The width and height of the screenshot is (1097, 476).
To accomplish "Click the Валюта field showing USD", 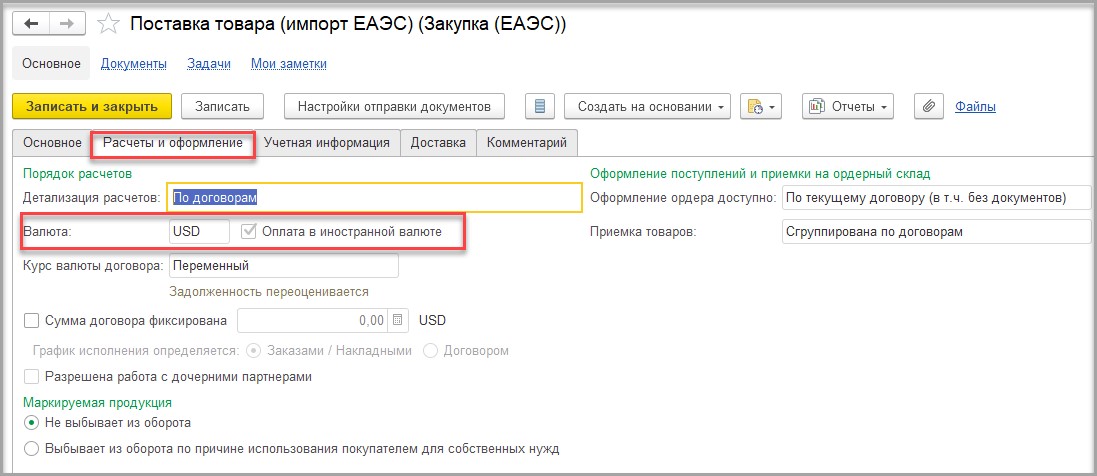I will click(x=199, y=232).
